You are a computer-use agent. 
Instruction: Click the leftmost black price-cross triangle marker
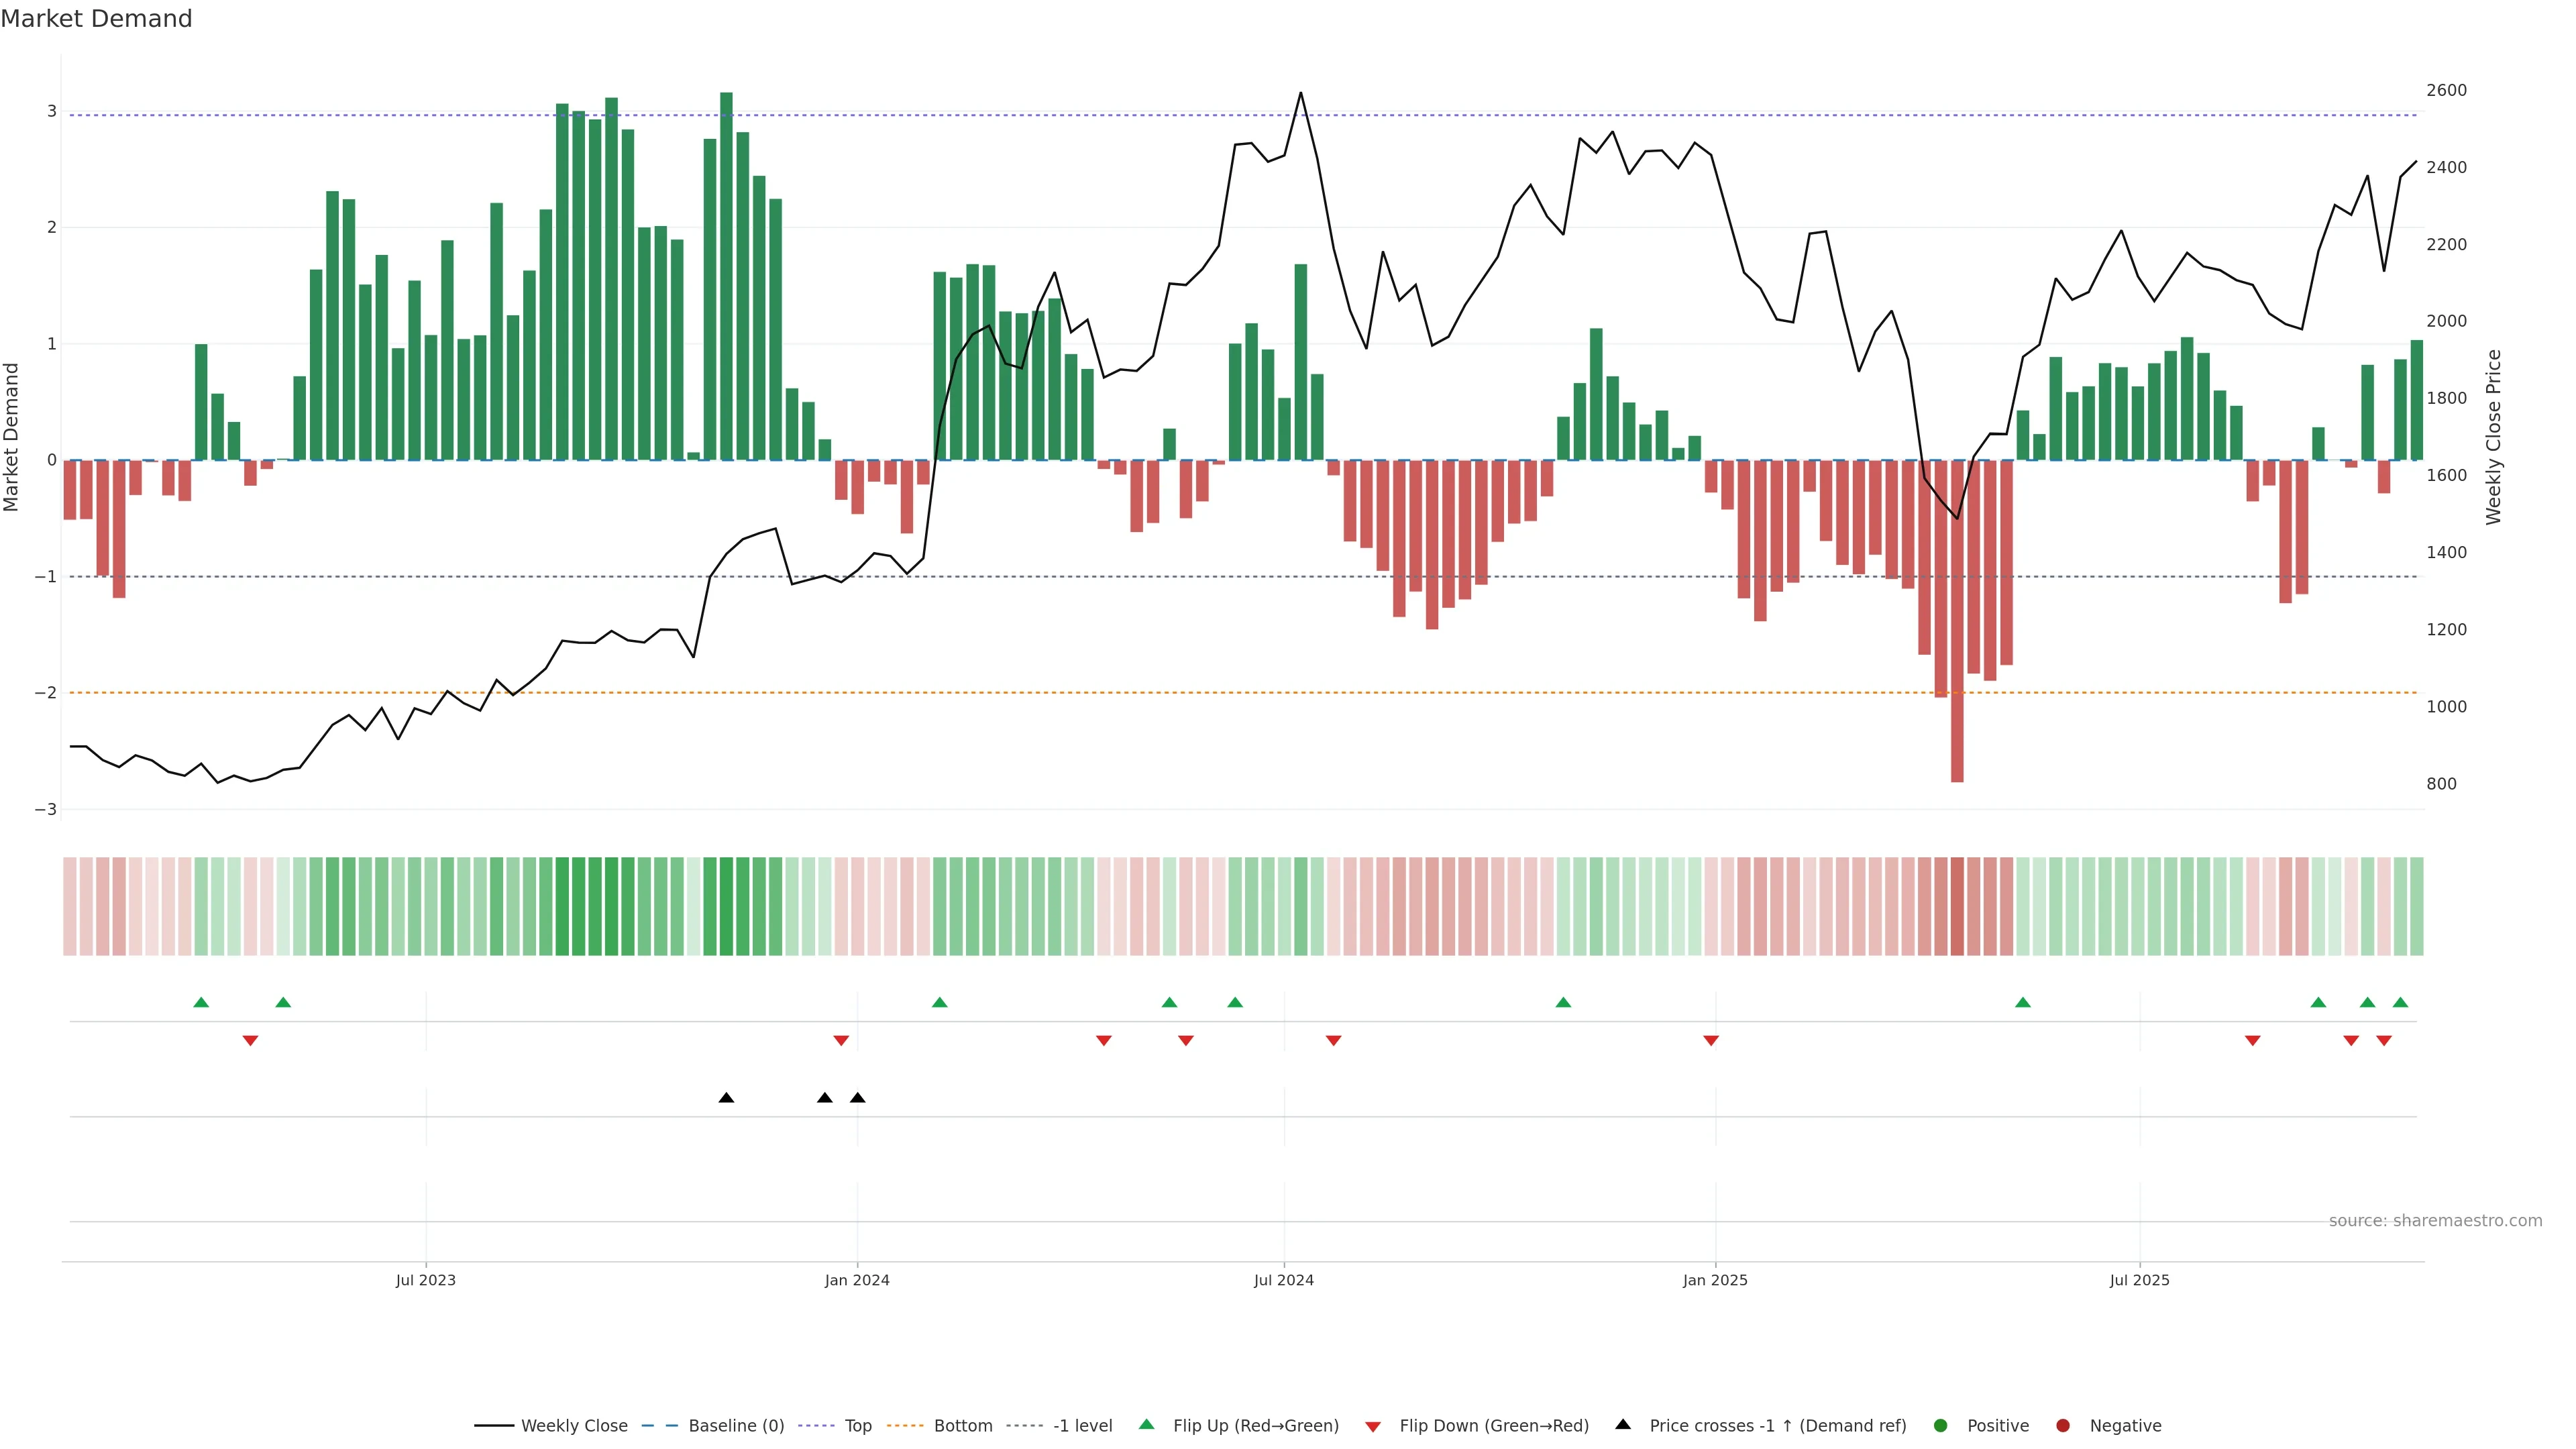pos(726,1098)
